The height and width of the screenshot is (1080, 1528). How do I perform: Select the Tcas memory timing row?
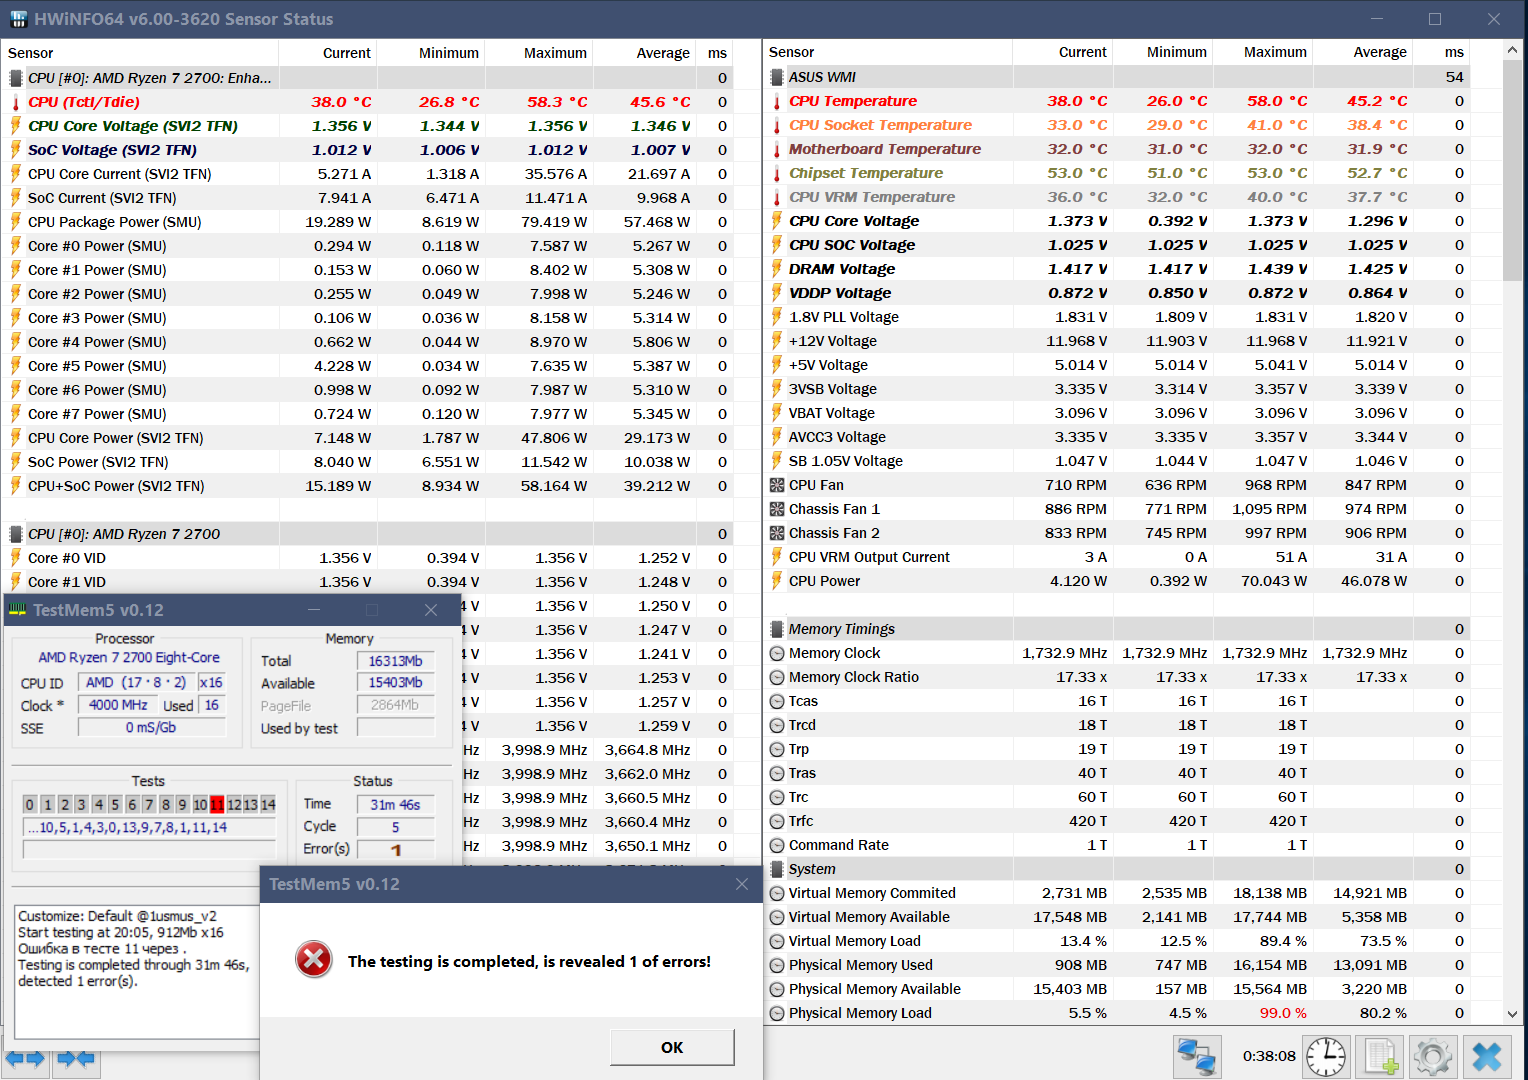(1118, 701)
